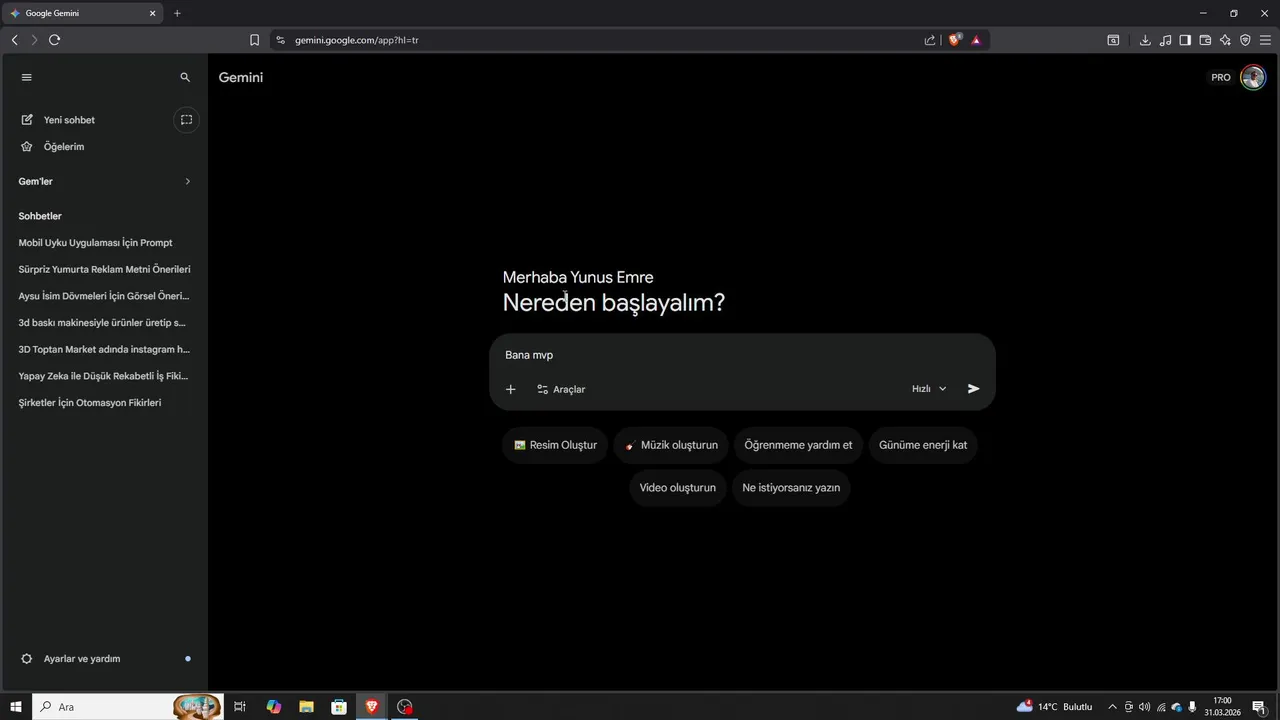Open Microsoft Store from the taskbar
This screenshot has height=720, width=1280.
point(339,707)
